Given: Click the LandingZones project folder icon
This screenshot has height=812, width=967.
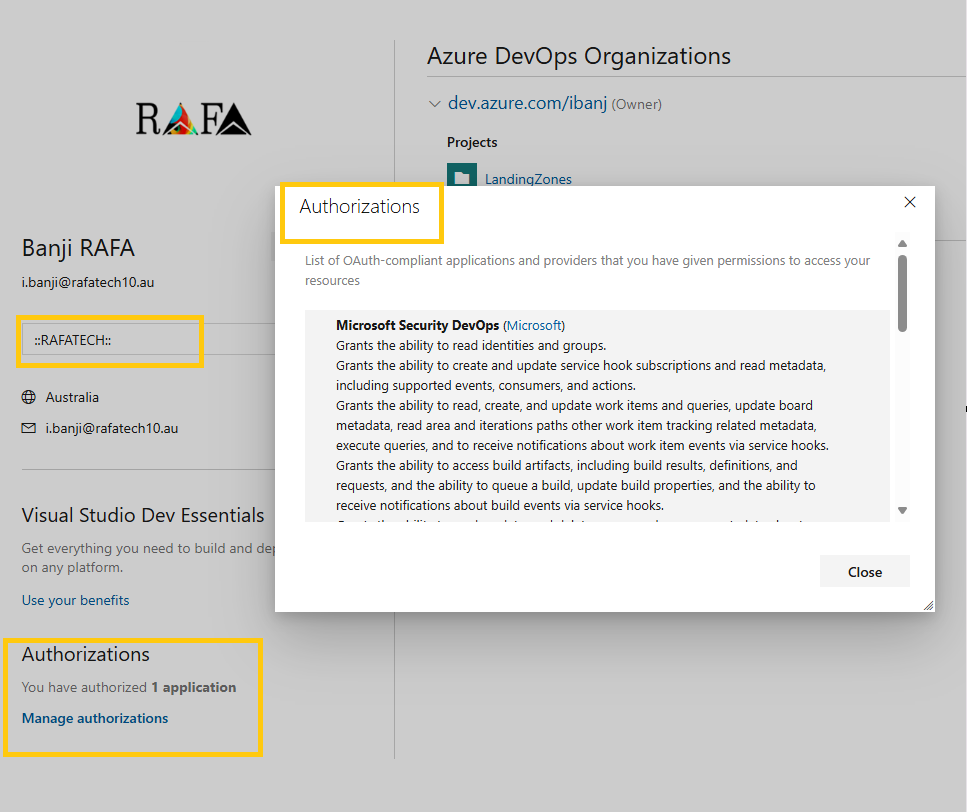Looking at the screenshot, I should pos(462,175).
